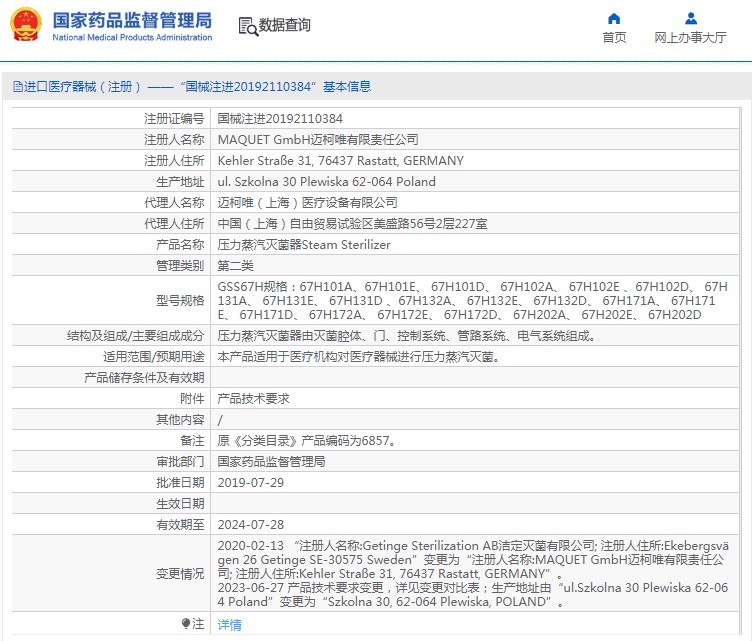Click the 结构及组成/主要组成成分 label

click(x=136, y=336)
